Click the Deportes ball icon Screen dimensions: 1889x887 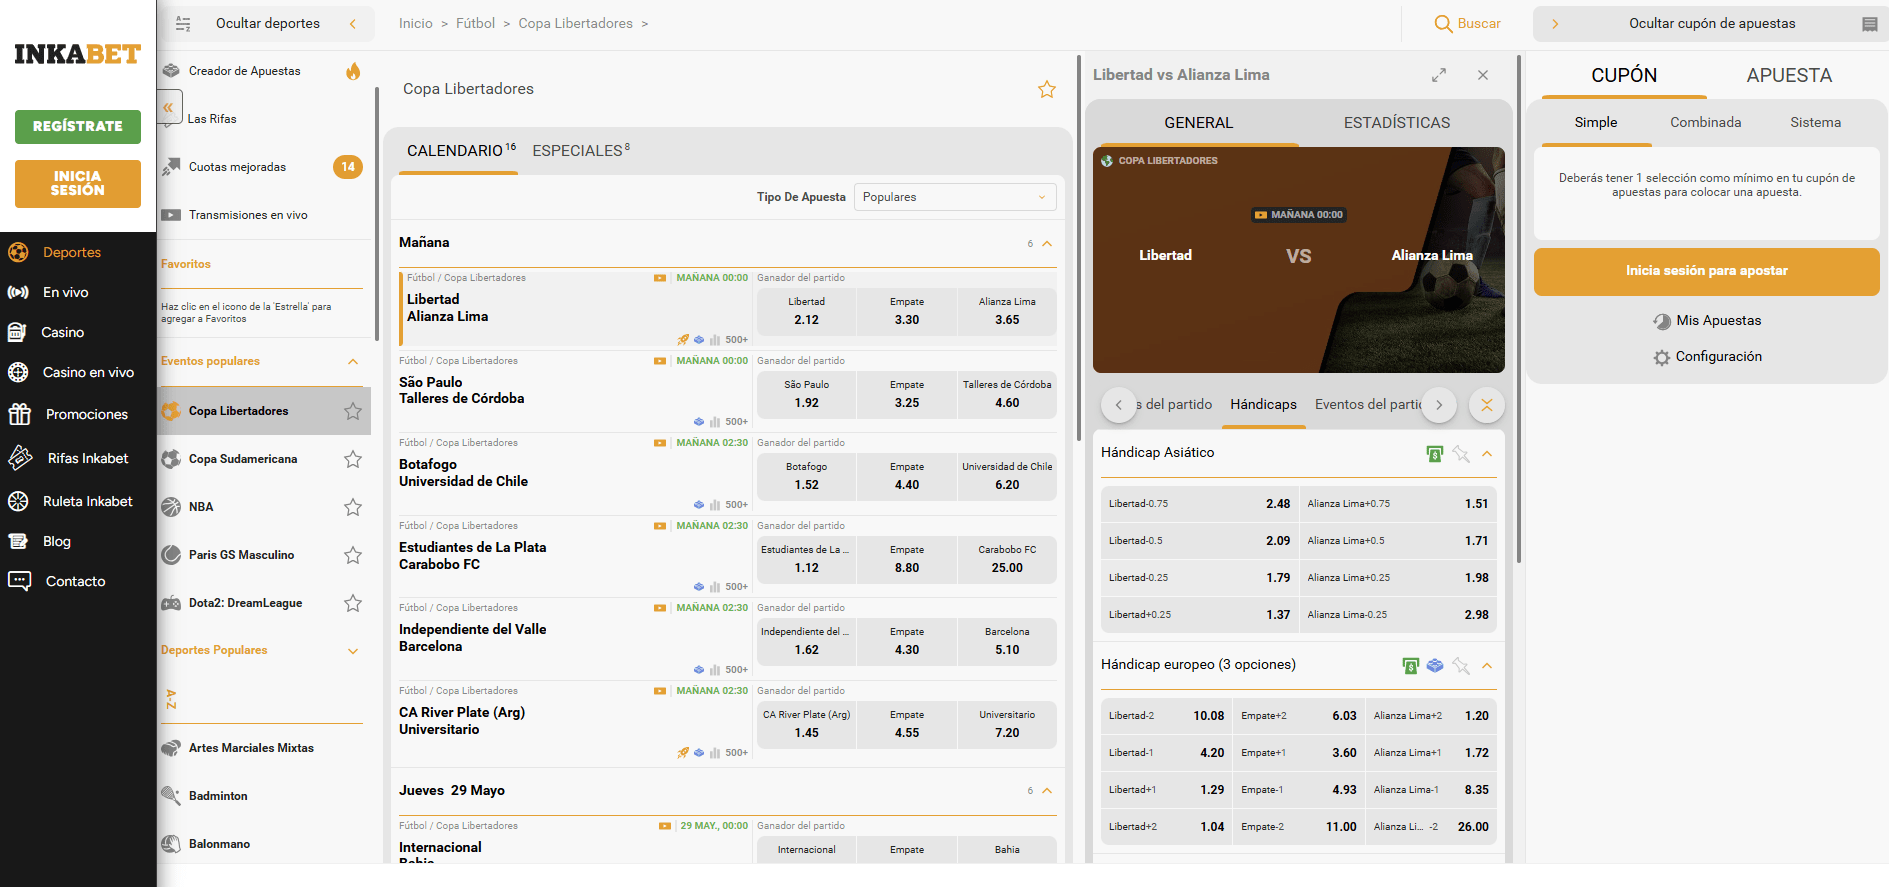tap(18, 252)
